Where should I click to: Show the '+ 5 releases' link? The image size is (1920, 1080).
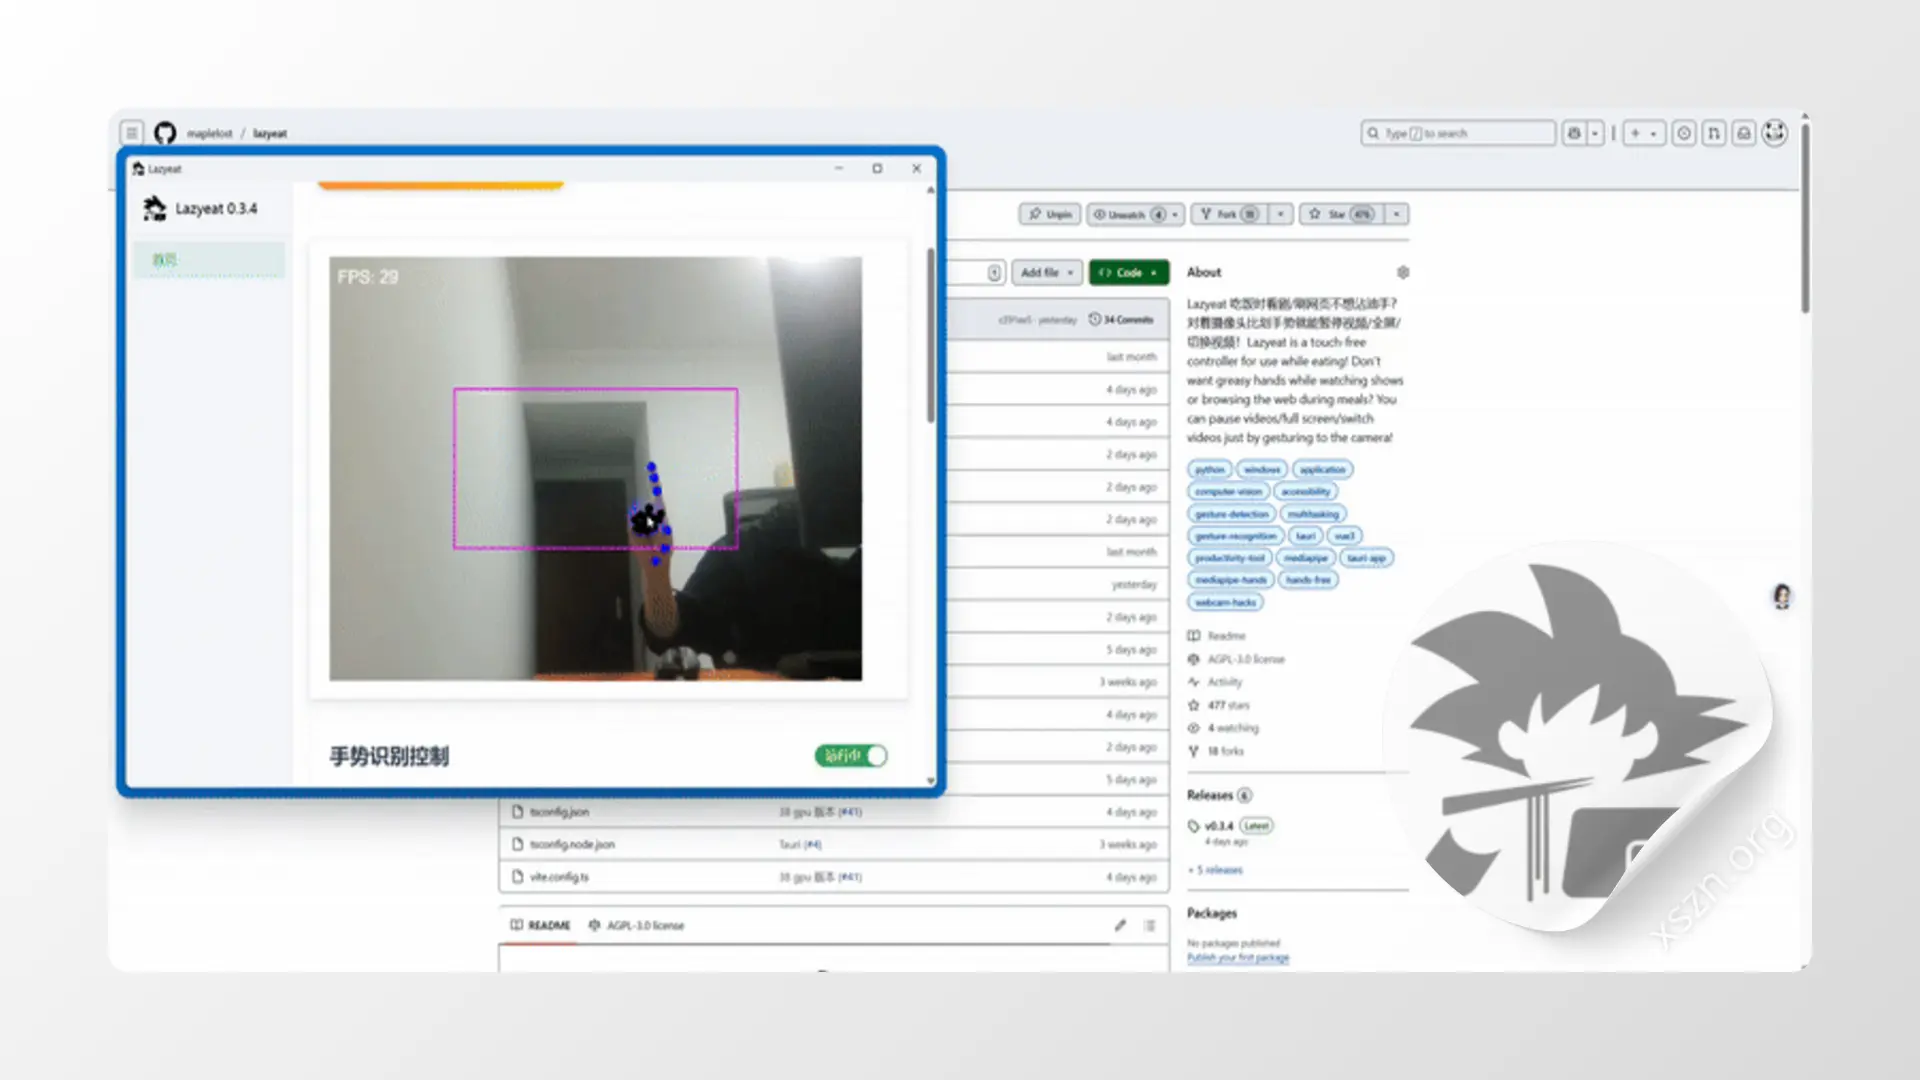(1215, 870)
